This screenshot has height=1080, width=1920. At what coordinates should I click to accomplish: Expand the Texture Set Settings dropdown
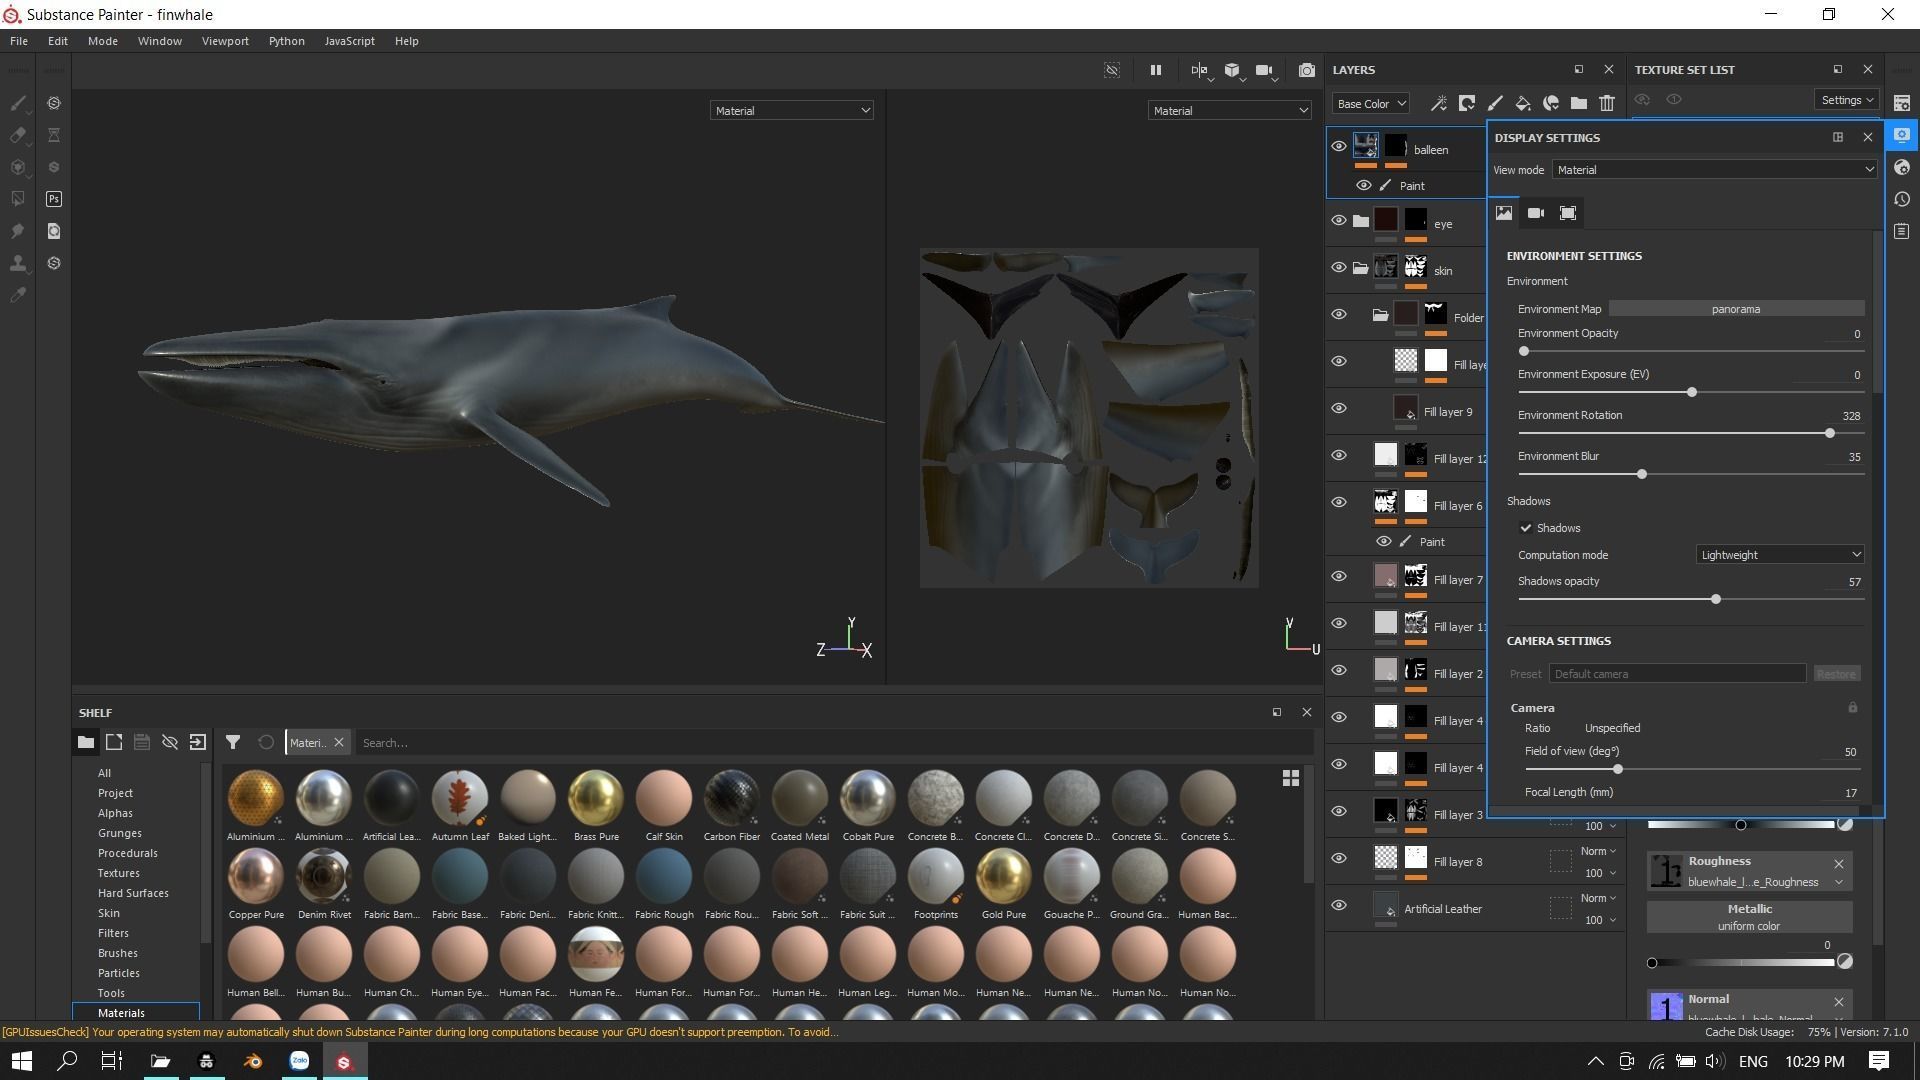1846,100
